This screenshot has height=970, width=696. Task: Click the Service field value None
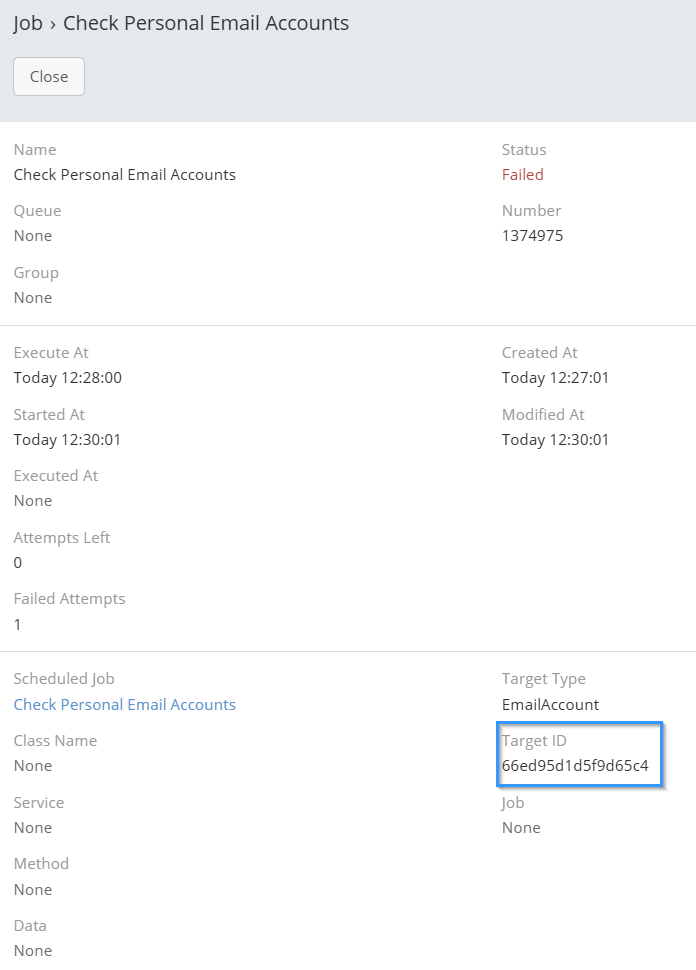point(32,828)
